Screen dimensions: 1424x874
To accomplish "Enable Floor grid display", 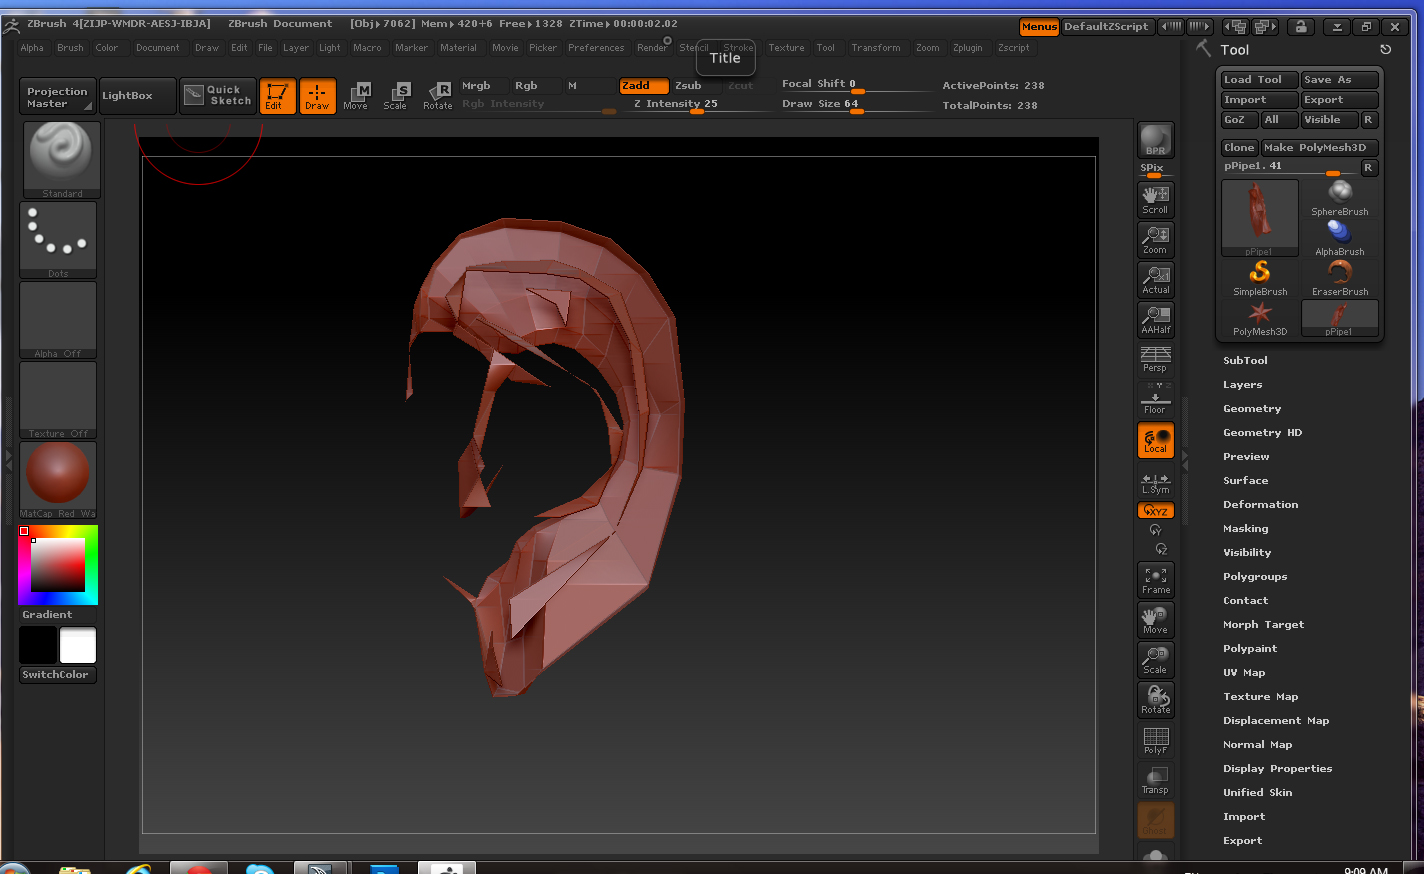I will tap(1155, 397).
